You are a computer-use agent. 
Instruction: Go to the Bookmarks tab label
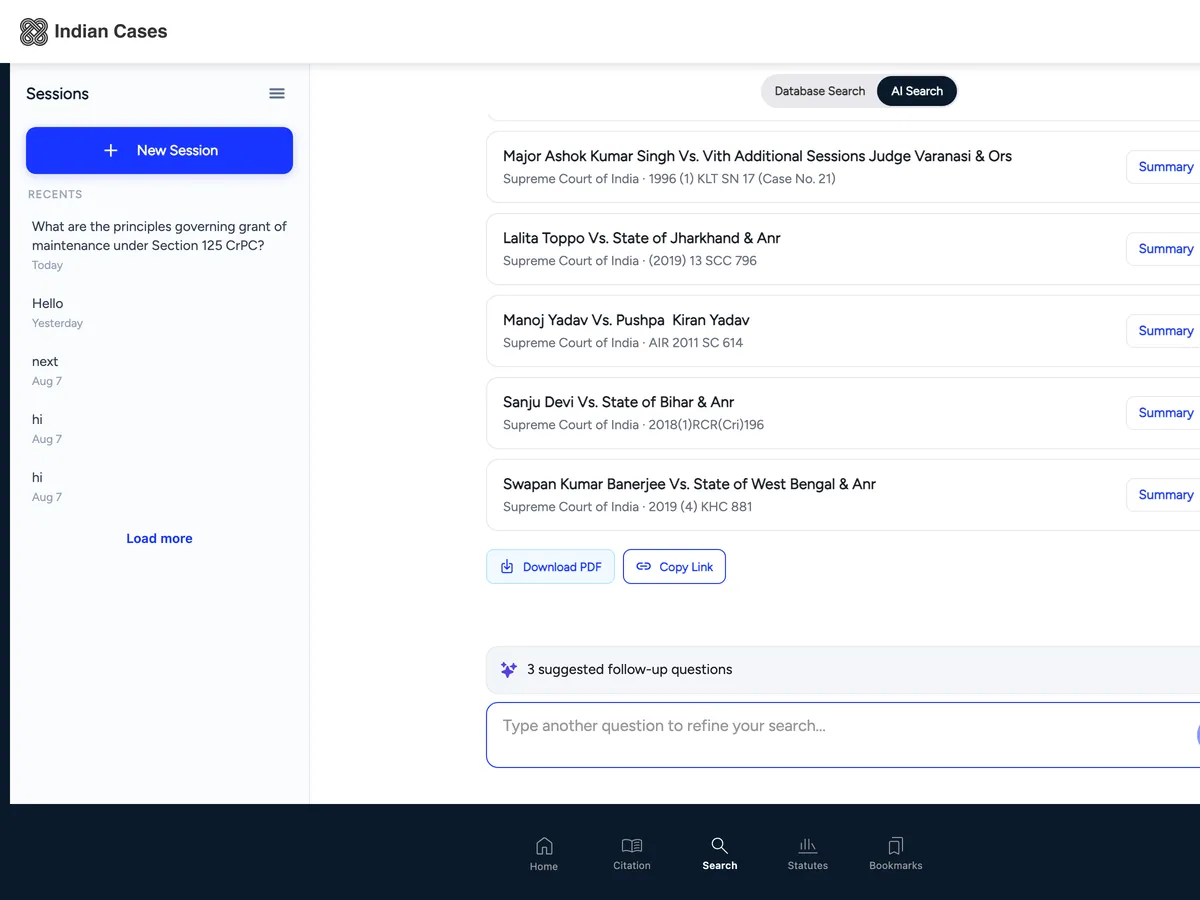(x=896, y=866)
